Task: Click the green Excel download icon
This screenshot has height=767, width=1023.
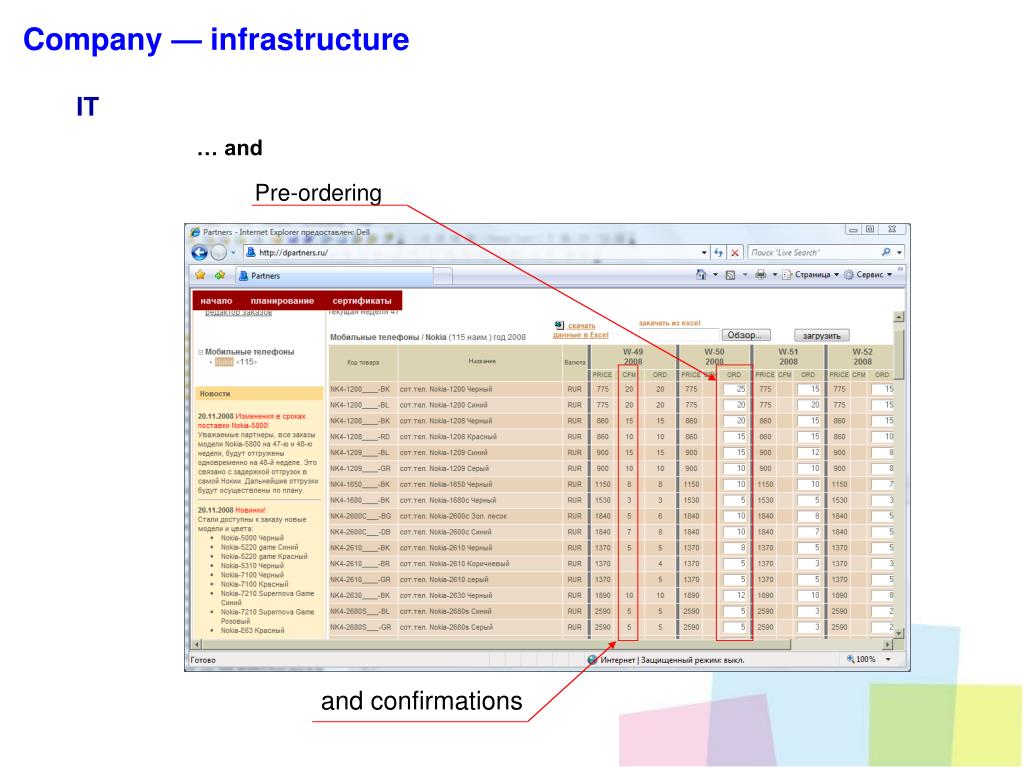Action: [559, 325]
